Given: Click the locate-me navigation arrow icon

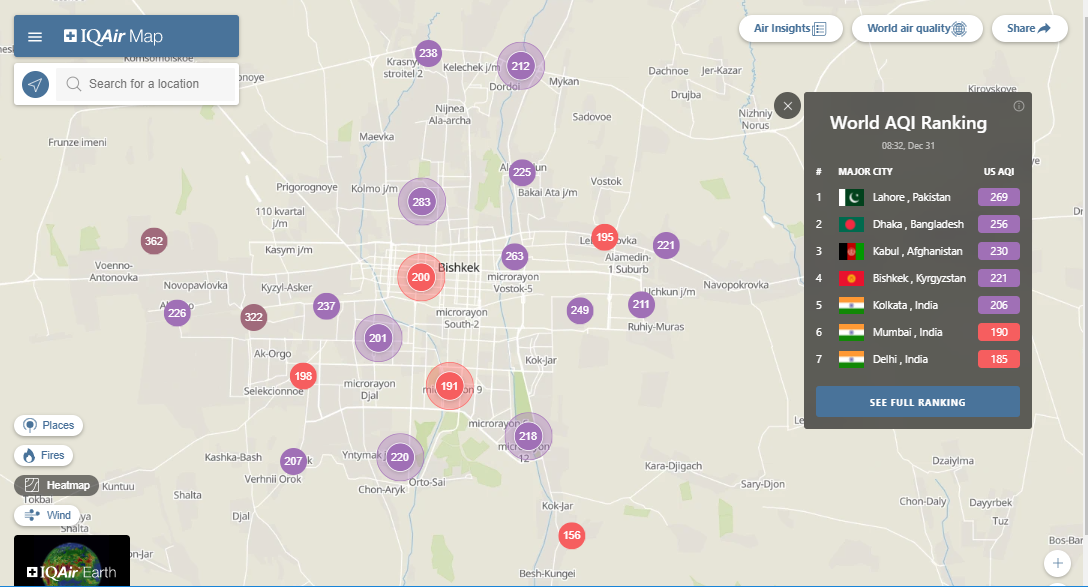Looking at the screenshot, I should [35, 84].
